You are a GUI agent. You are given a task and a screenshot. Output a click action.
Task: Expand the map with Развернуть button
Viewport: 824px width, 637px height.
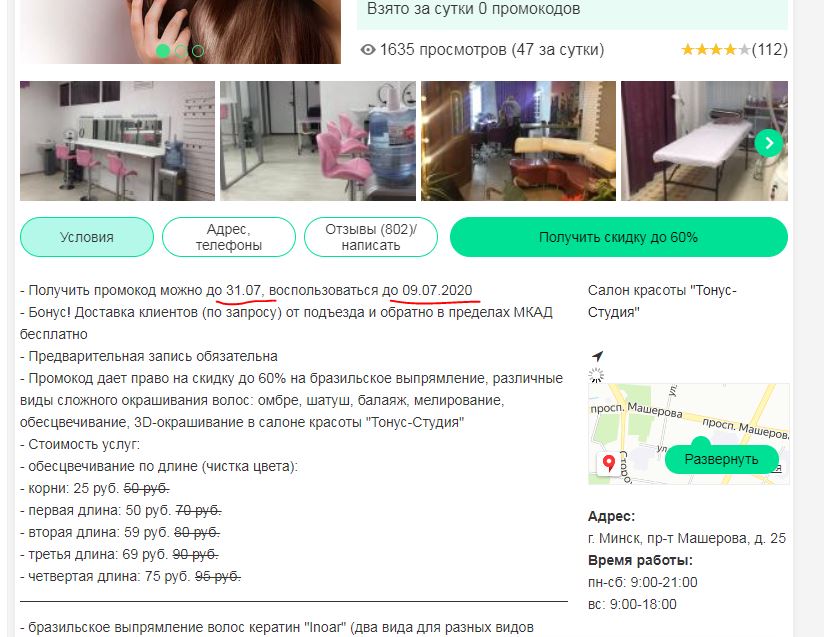[x=721, y=459]
